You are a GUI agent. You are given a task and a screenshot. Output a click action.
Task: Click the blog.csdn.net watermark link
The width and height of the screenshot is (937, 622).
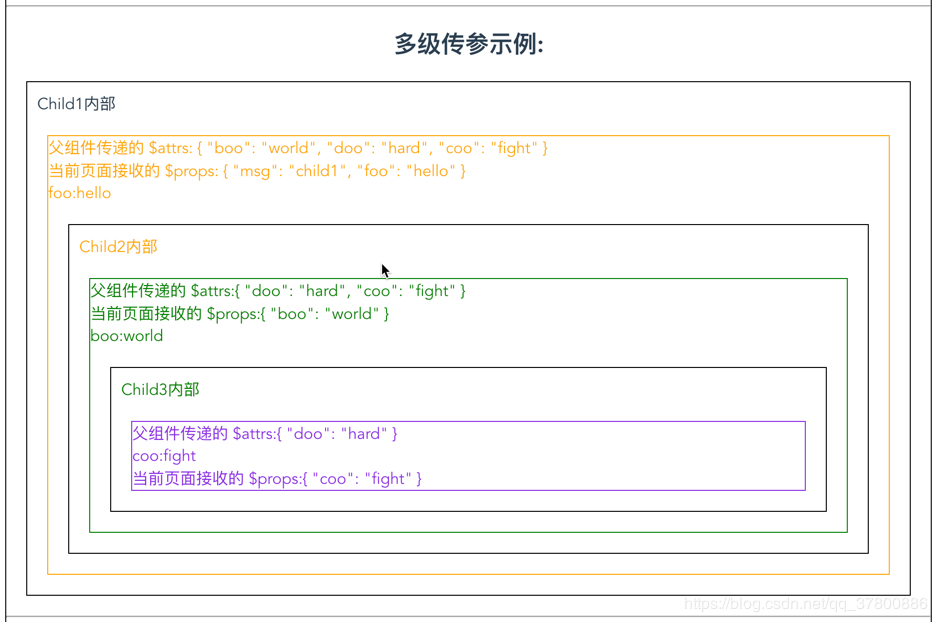click(800, 604)
